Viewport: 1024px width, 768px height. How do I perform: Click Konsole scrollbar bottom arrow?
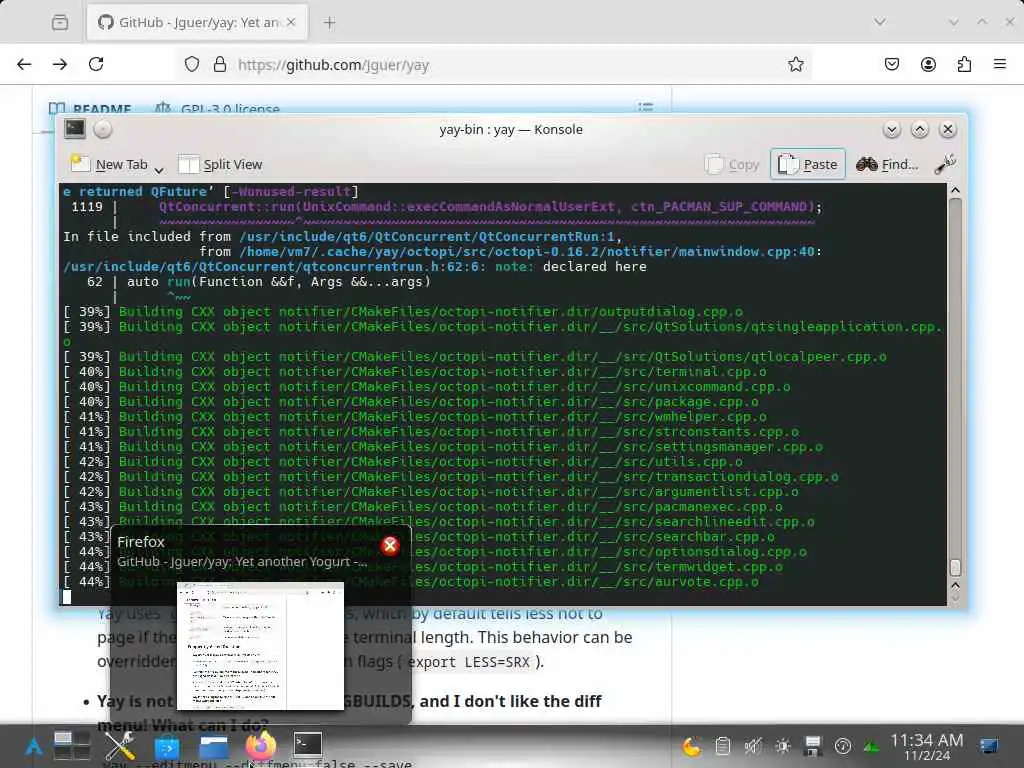click(955, 598)
